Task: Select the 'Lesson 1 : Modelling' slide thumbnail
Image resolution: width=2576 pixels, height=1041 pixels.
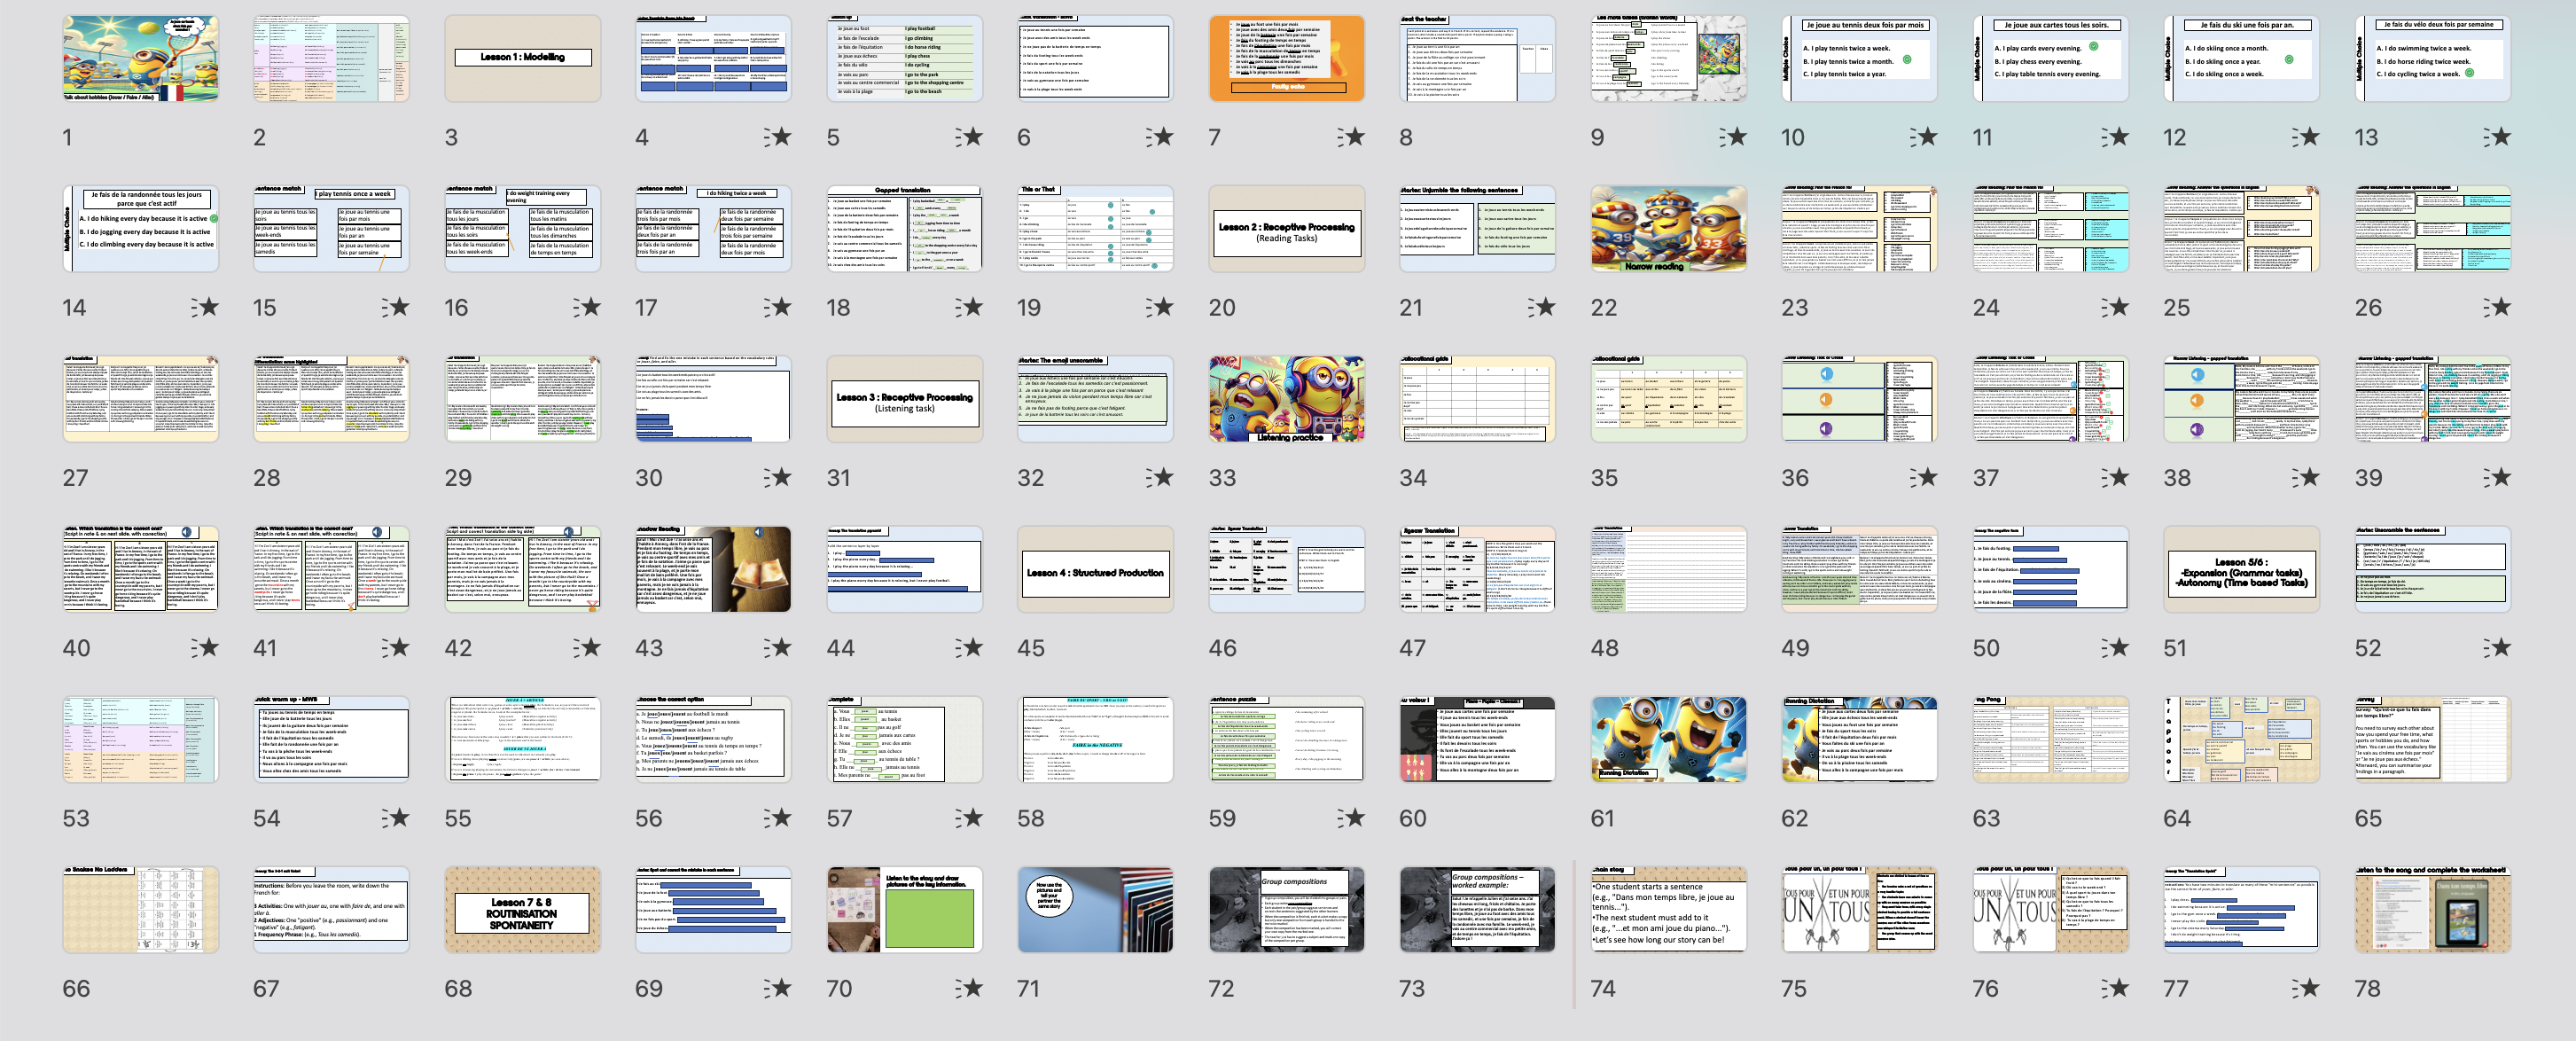Action: 523,58
